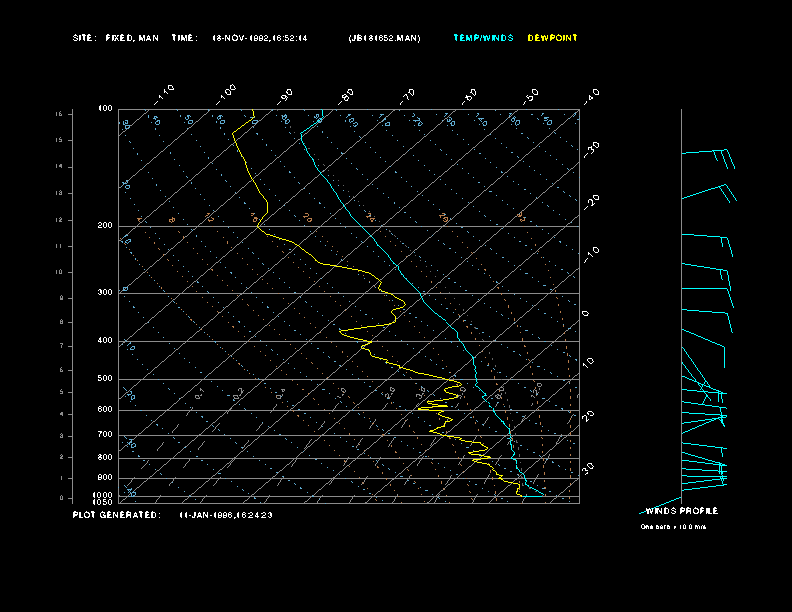Click the 700 pressure level label
This screenshot has height=612, width=792.
[x=105, y=435]
